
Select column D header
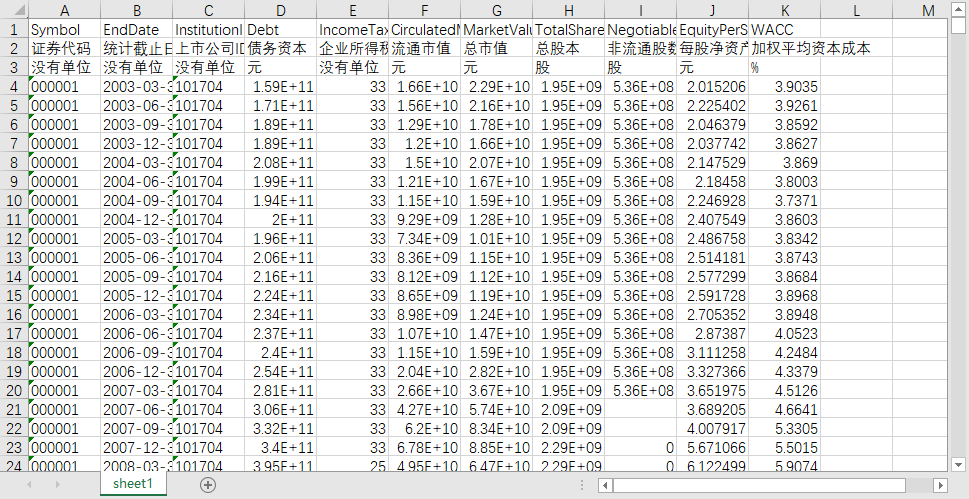tap(281, 10)
